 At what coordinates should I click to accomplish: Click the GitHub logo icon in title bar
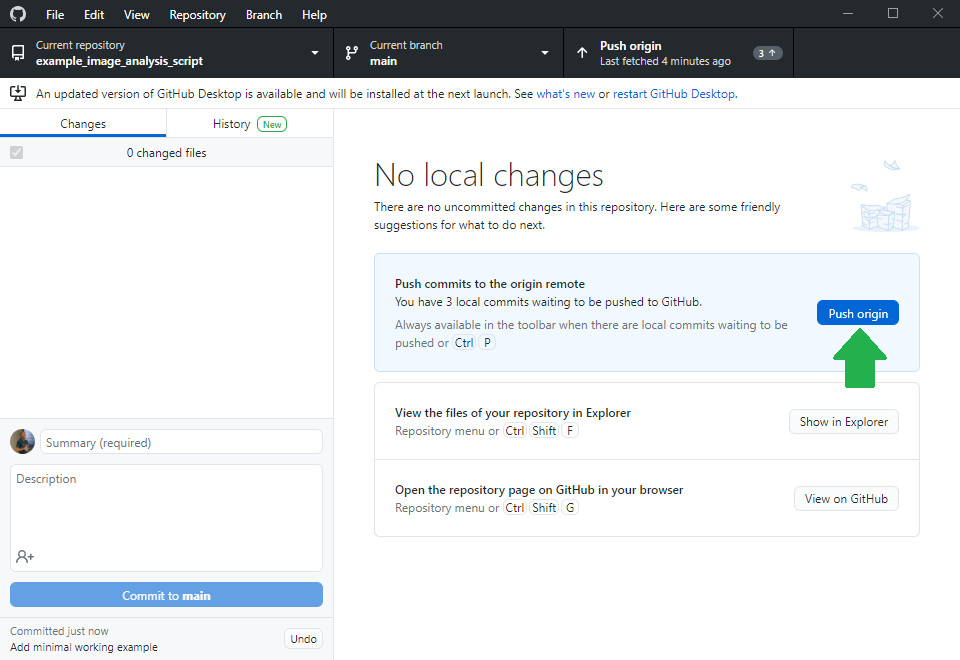tap(18, 15)
